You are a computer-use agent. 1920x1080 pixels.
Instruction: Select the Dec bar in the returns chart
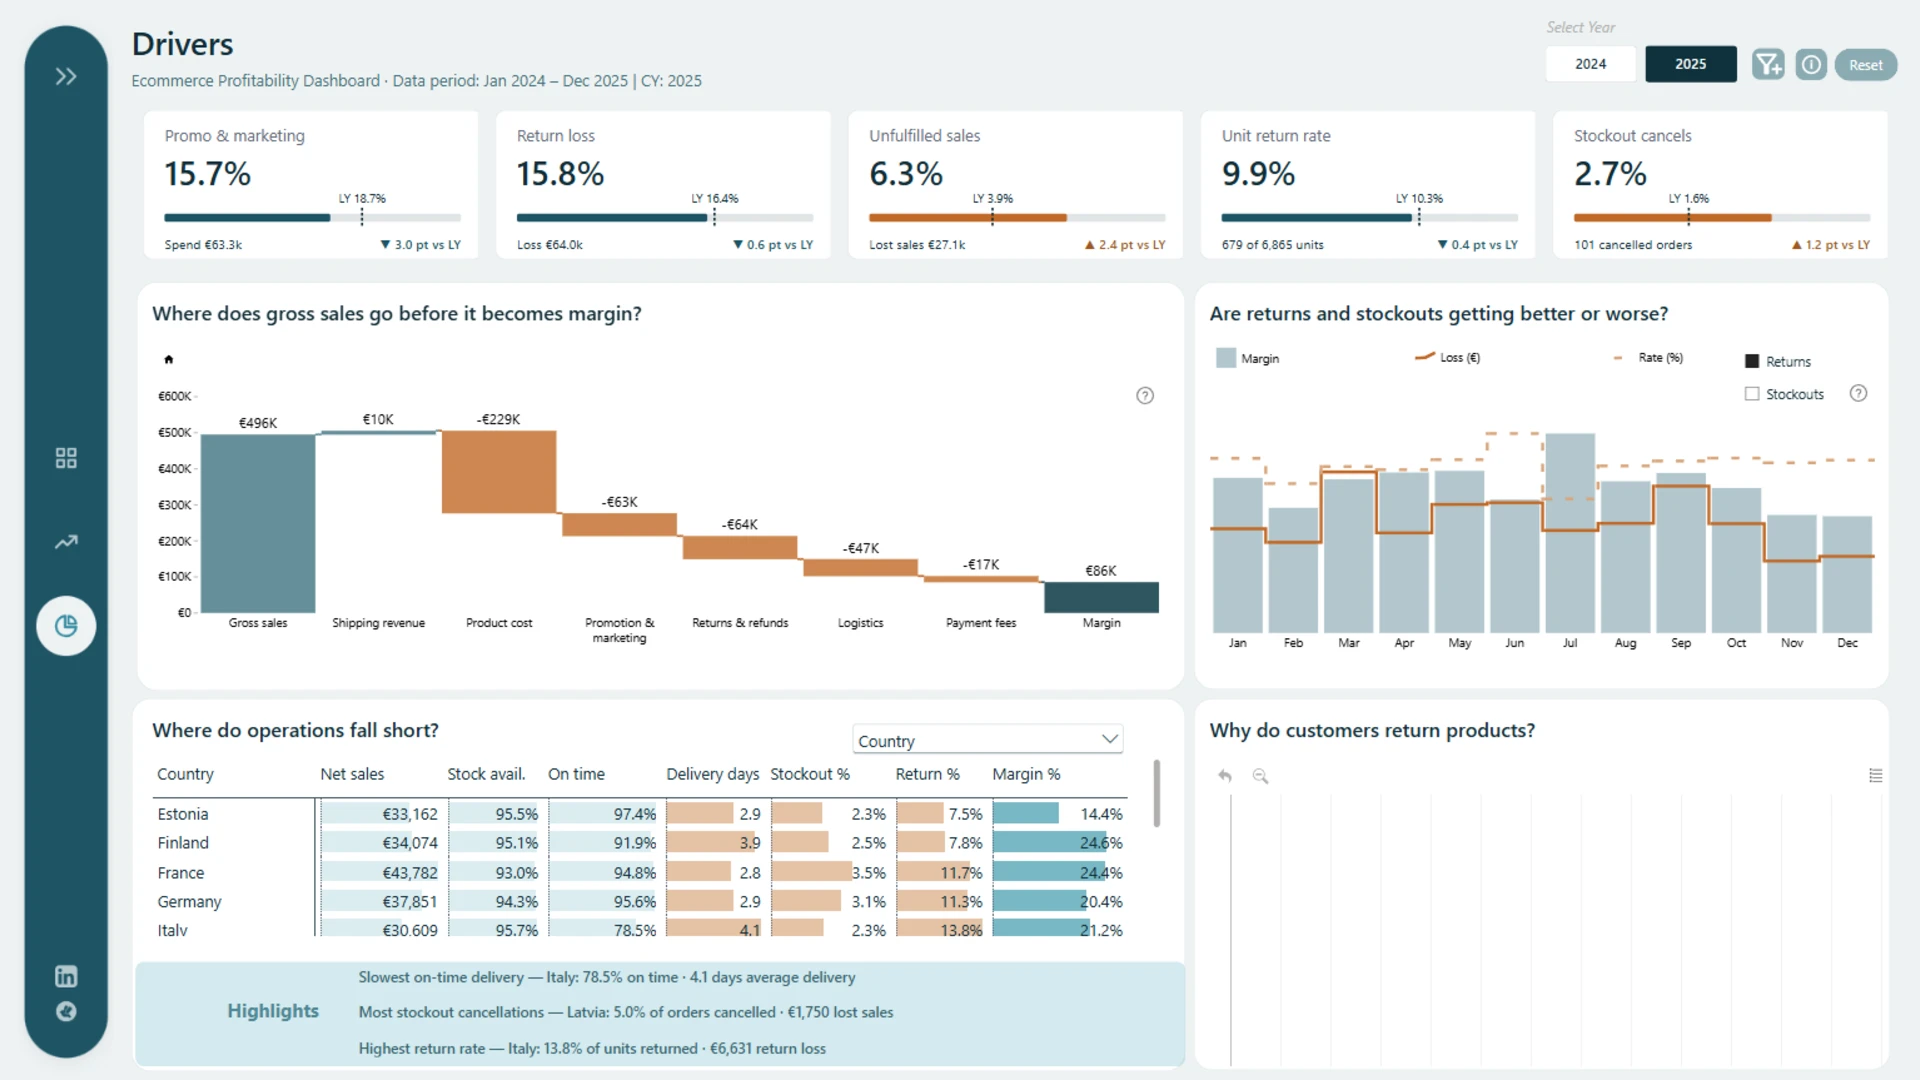pos(1847,574)
